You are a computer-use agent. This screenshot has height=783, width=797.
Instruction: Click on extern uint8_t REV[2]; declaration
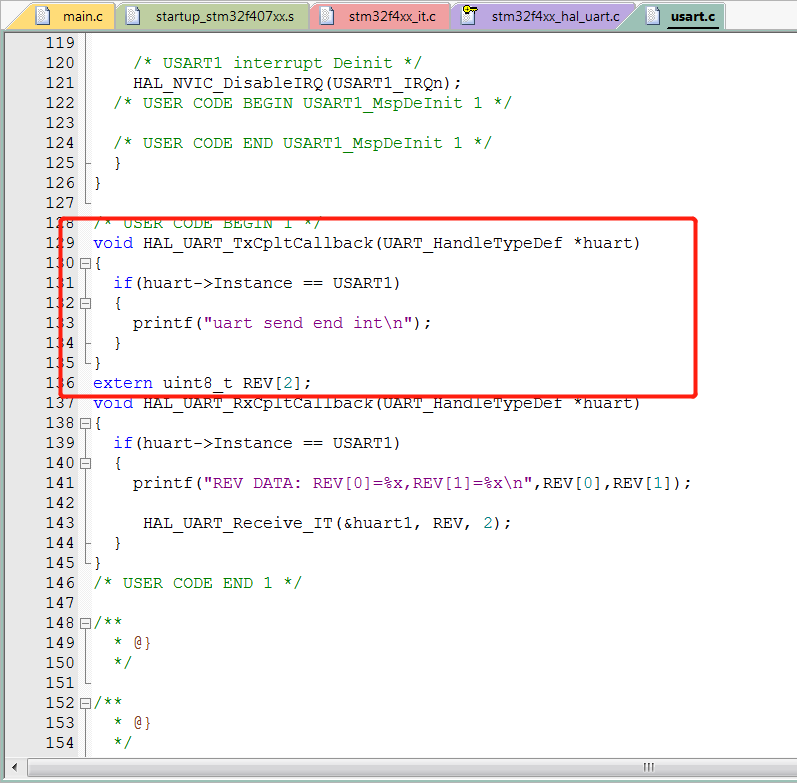202,383
